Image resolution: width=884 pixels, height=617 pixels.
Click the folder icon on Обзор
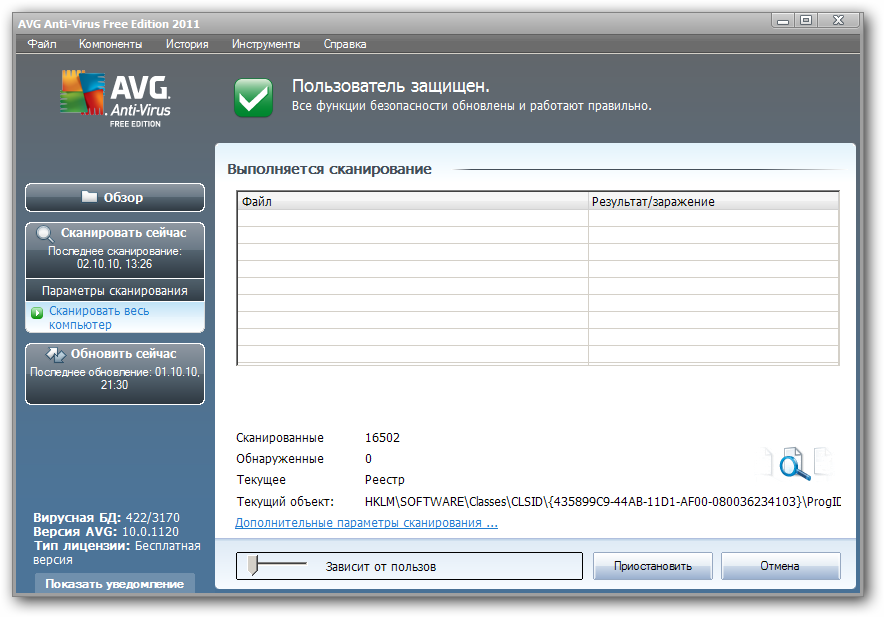[89, 196]
